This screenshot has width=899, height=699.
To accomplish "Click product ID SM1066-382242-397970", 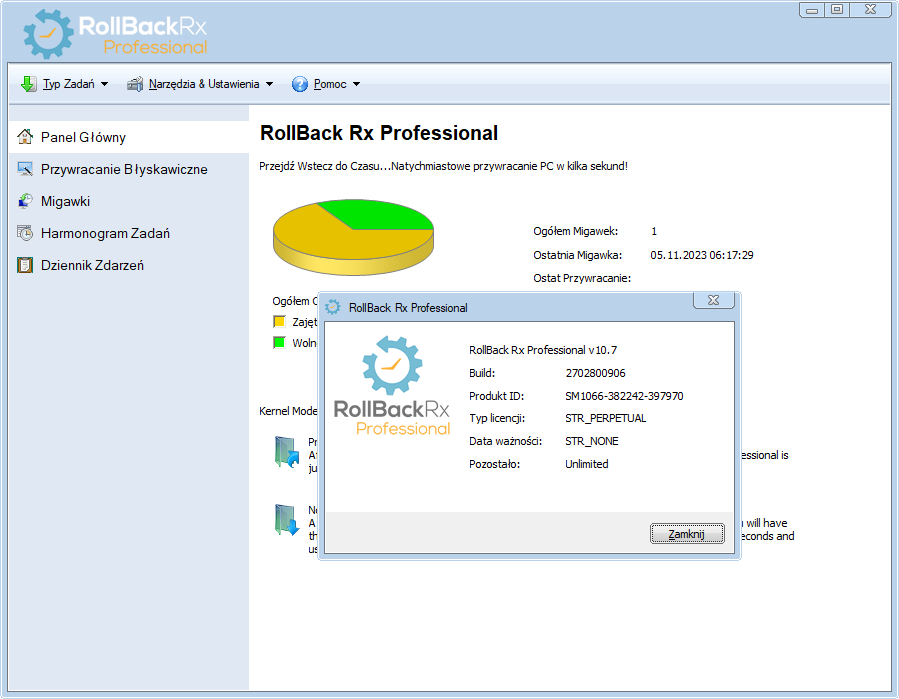I will [624, 396].
